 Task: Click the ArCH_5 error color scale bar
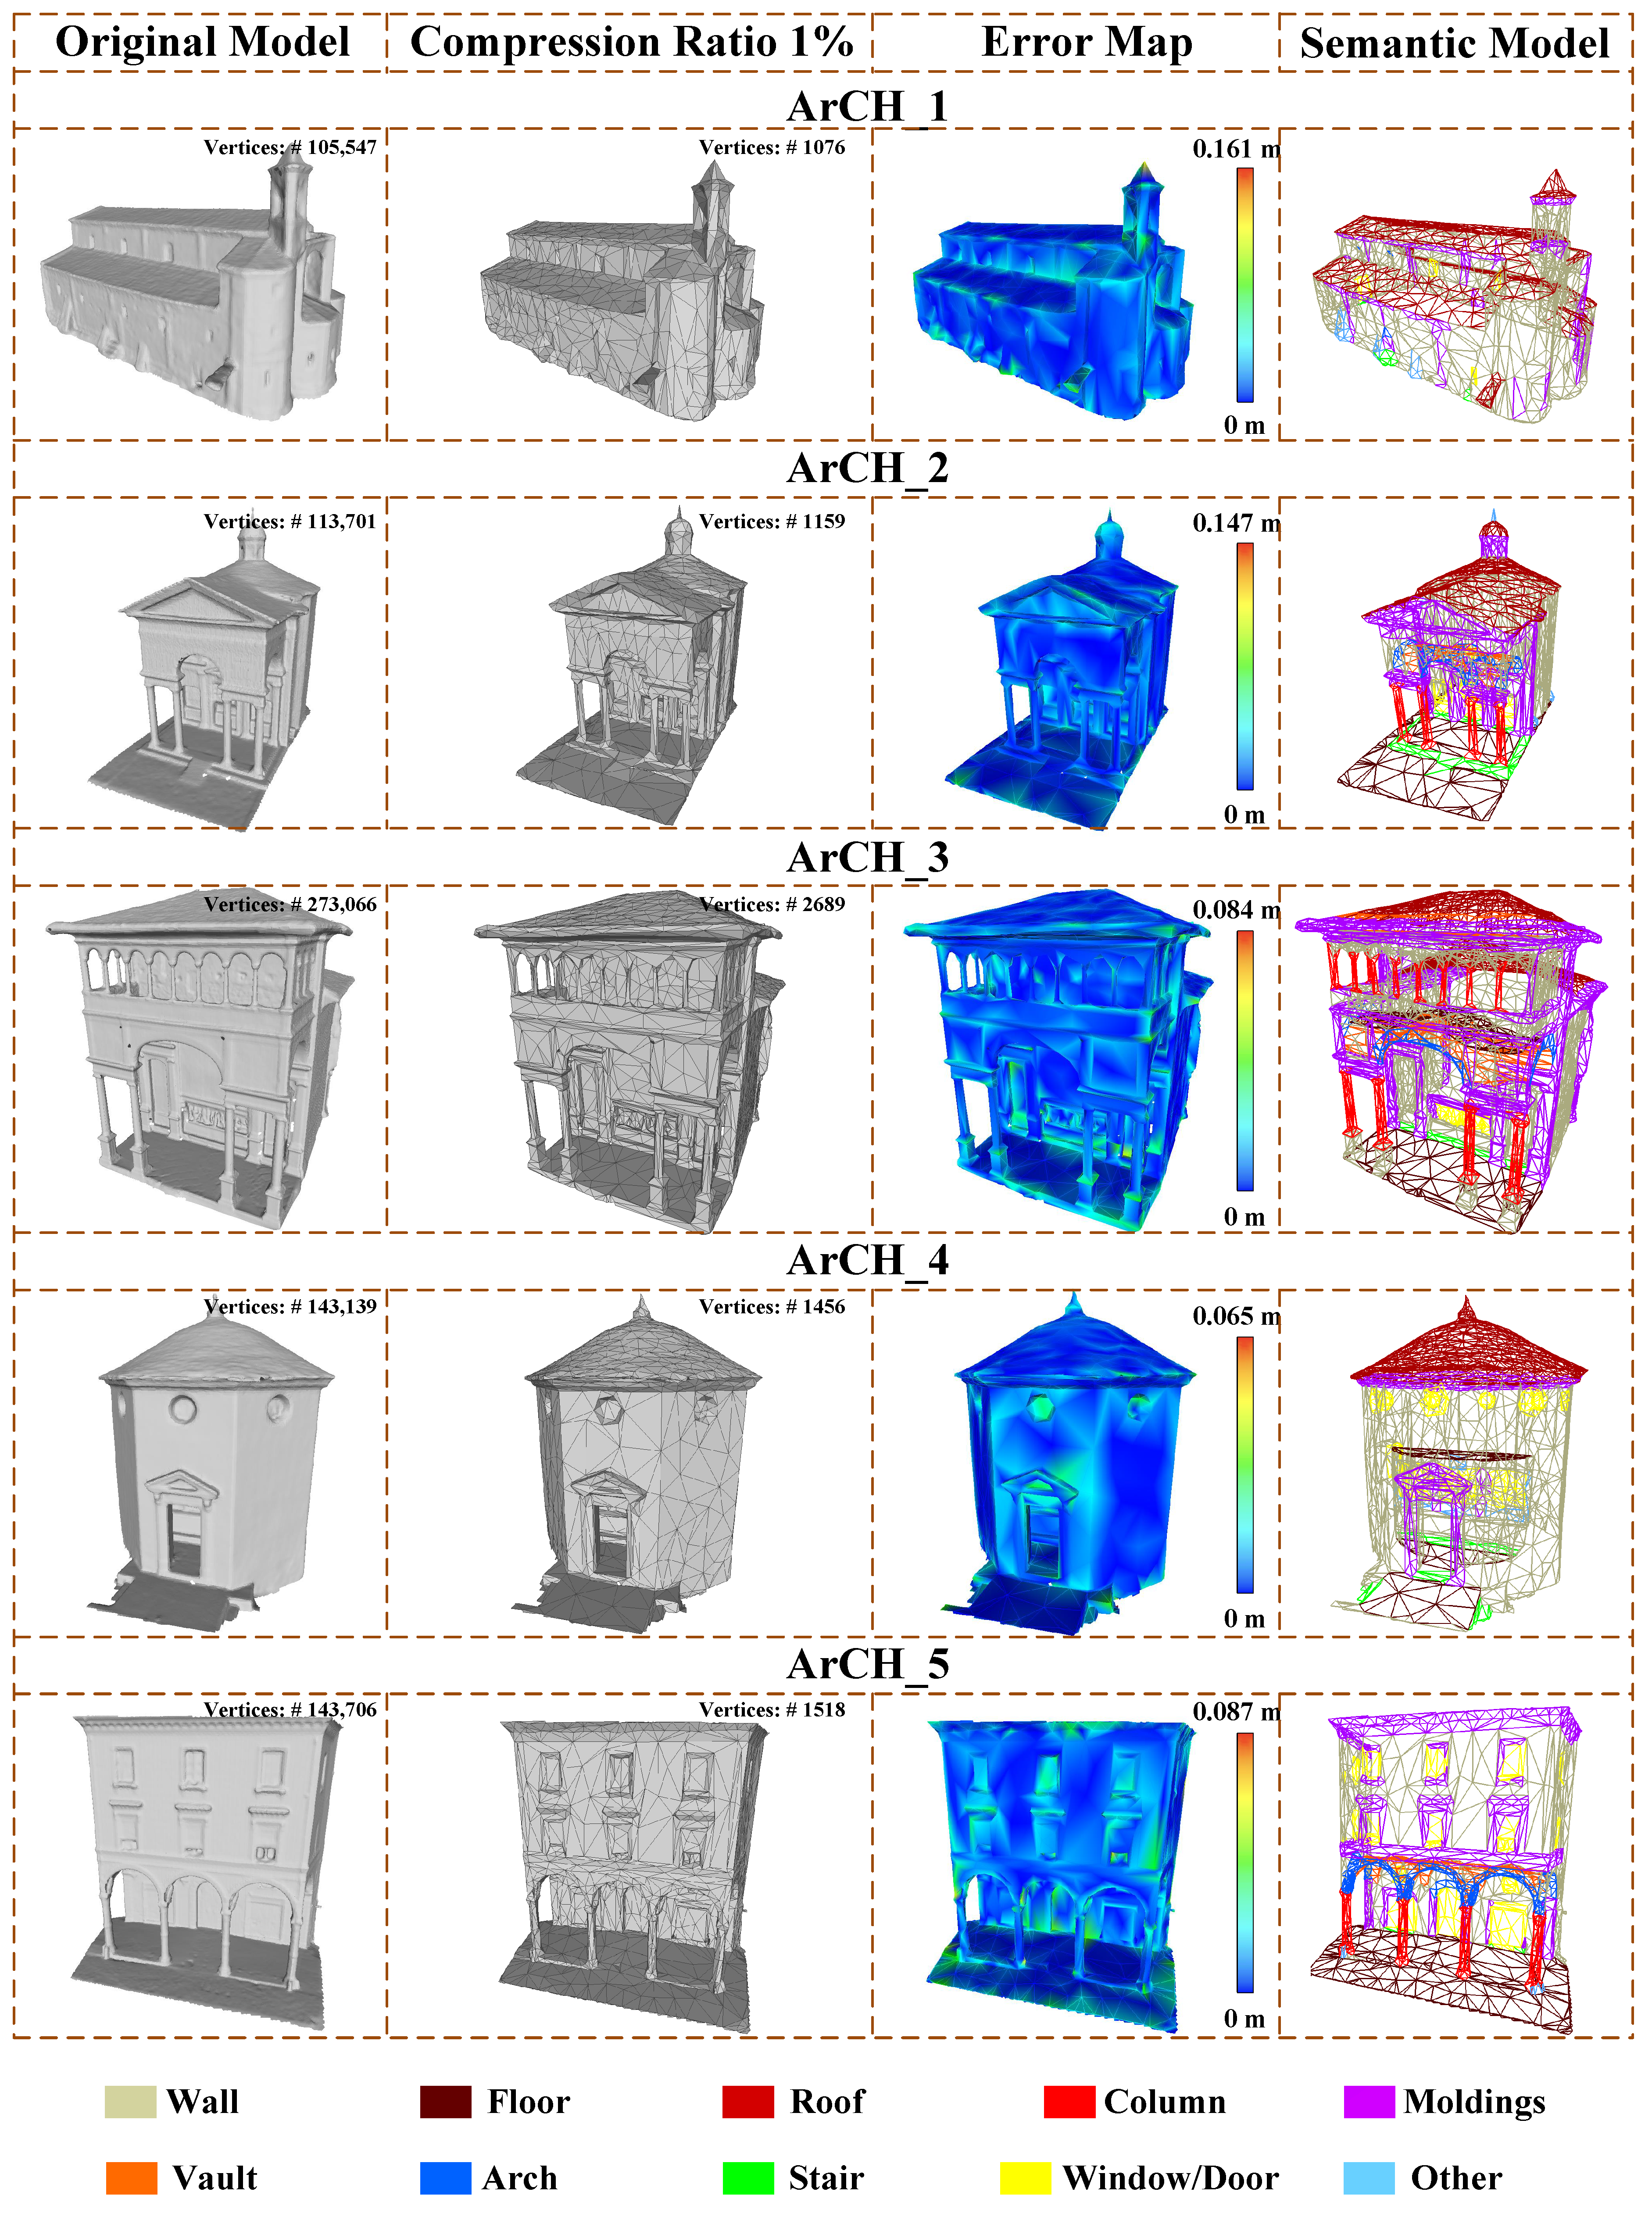(x=1245, y=1863)
